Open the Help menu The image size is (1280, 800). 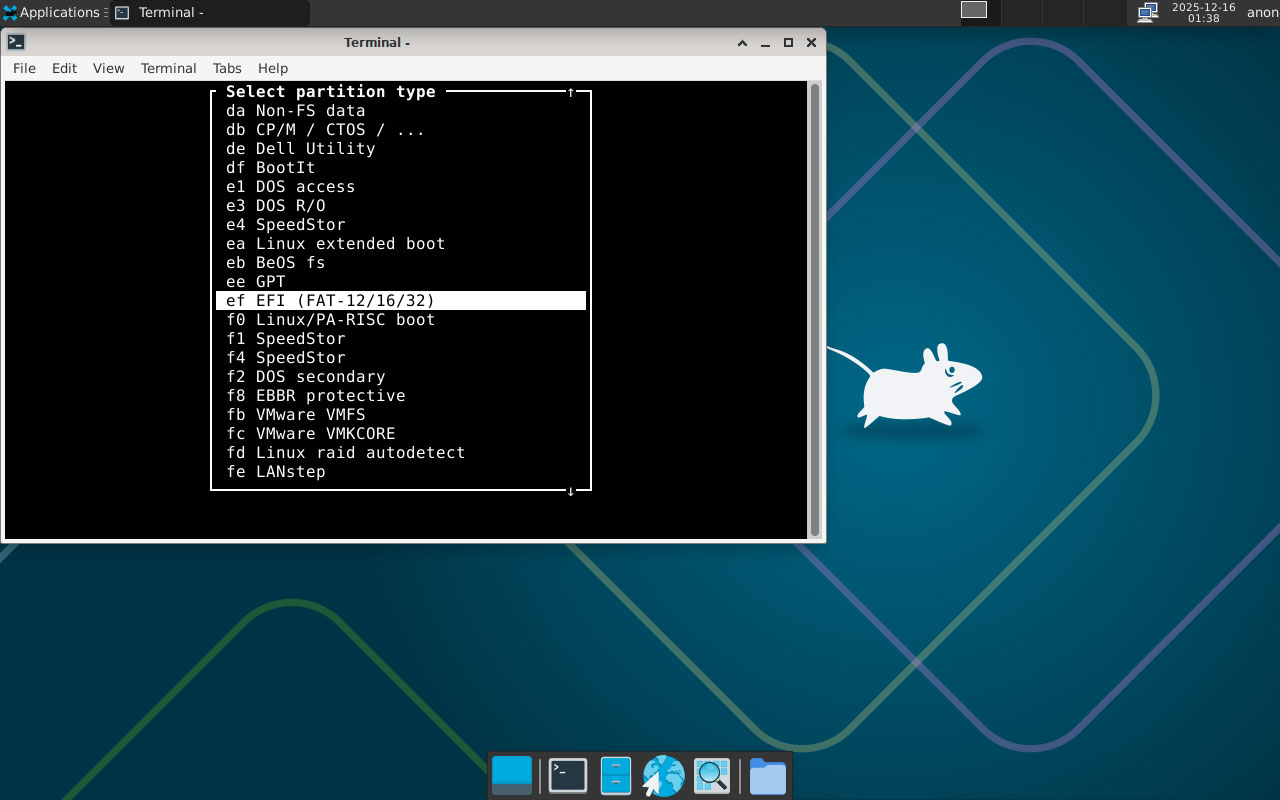(x=273, y=68)
